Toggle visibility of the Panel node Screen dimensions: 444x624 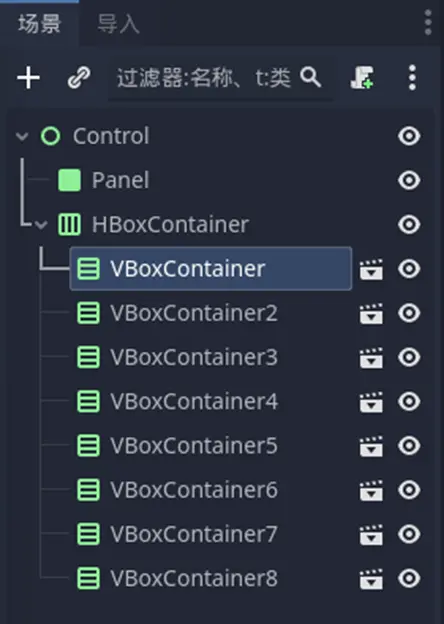(409, 180)
